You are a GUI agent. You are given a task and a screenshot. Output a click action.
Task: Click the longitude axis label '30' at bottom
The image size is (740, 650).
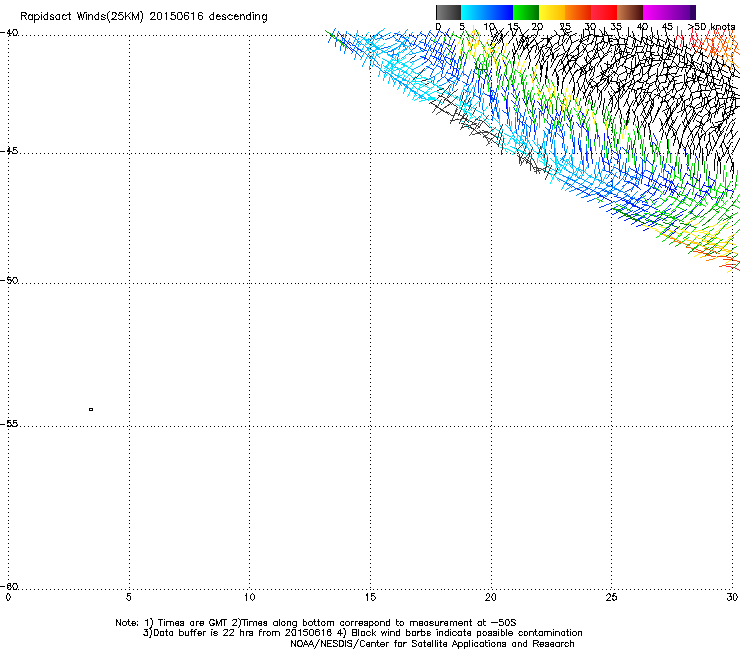click(732, 597)
